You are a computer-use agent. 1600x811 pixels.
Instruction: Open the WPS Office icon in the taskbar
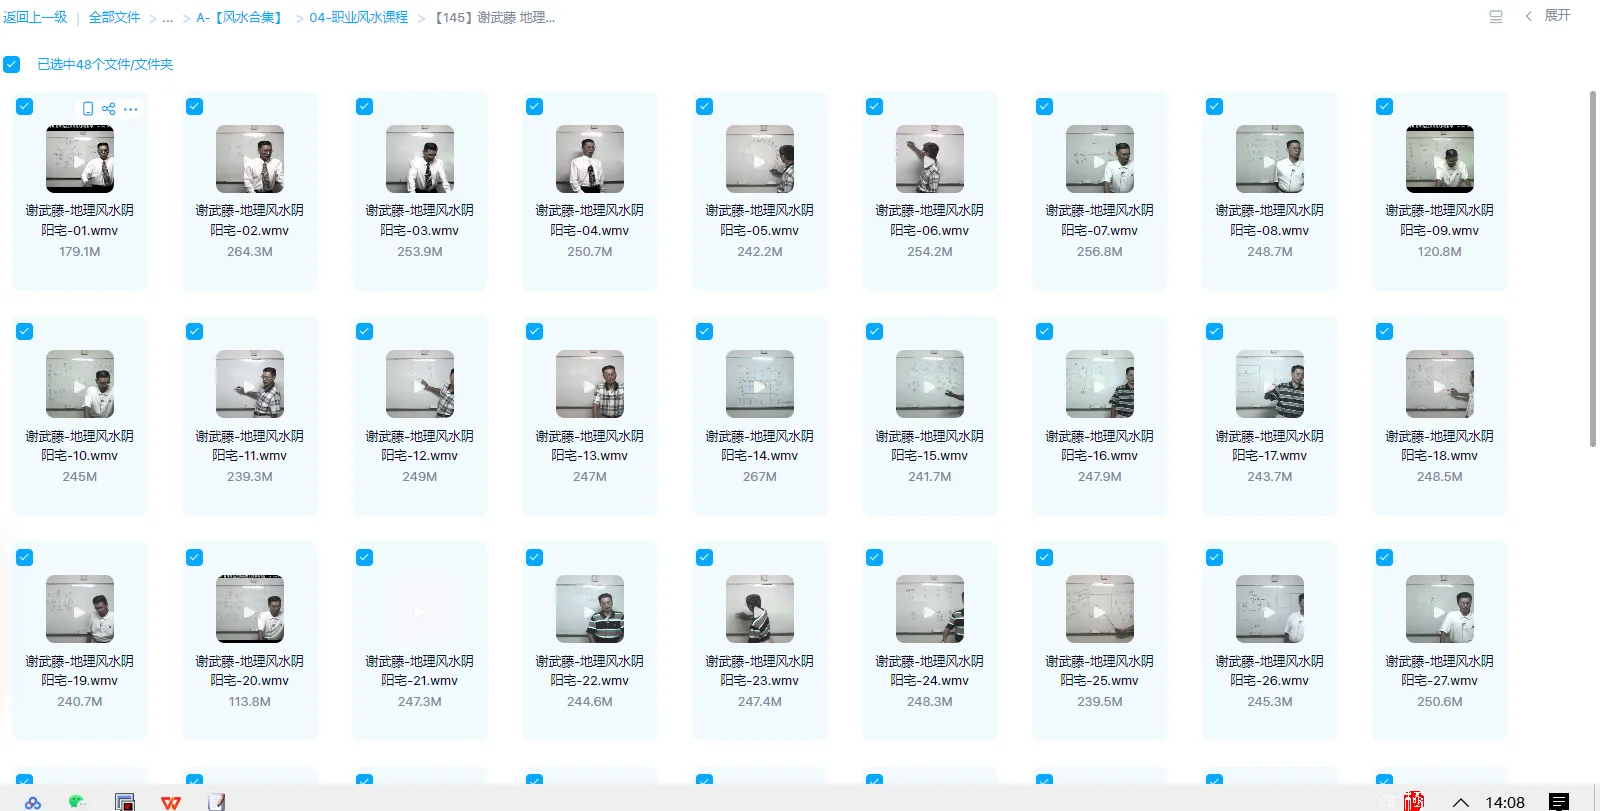[x=171, y=802]
